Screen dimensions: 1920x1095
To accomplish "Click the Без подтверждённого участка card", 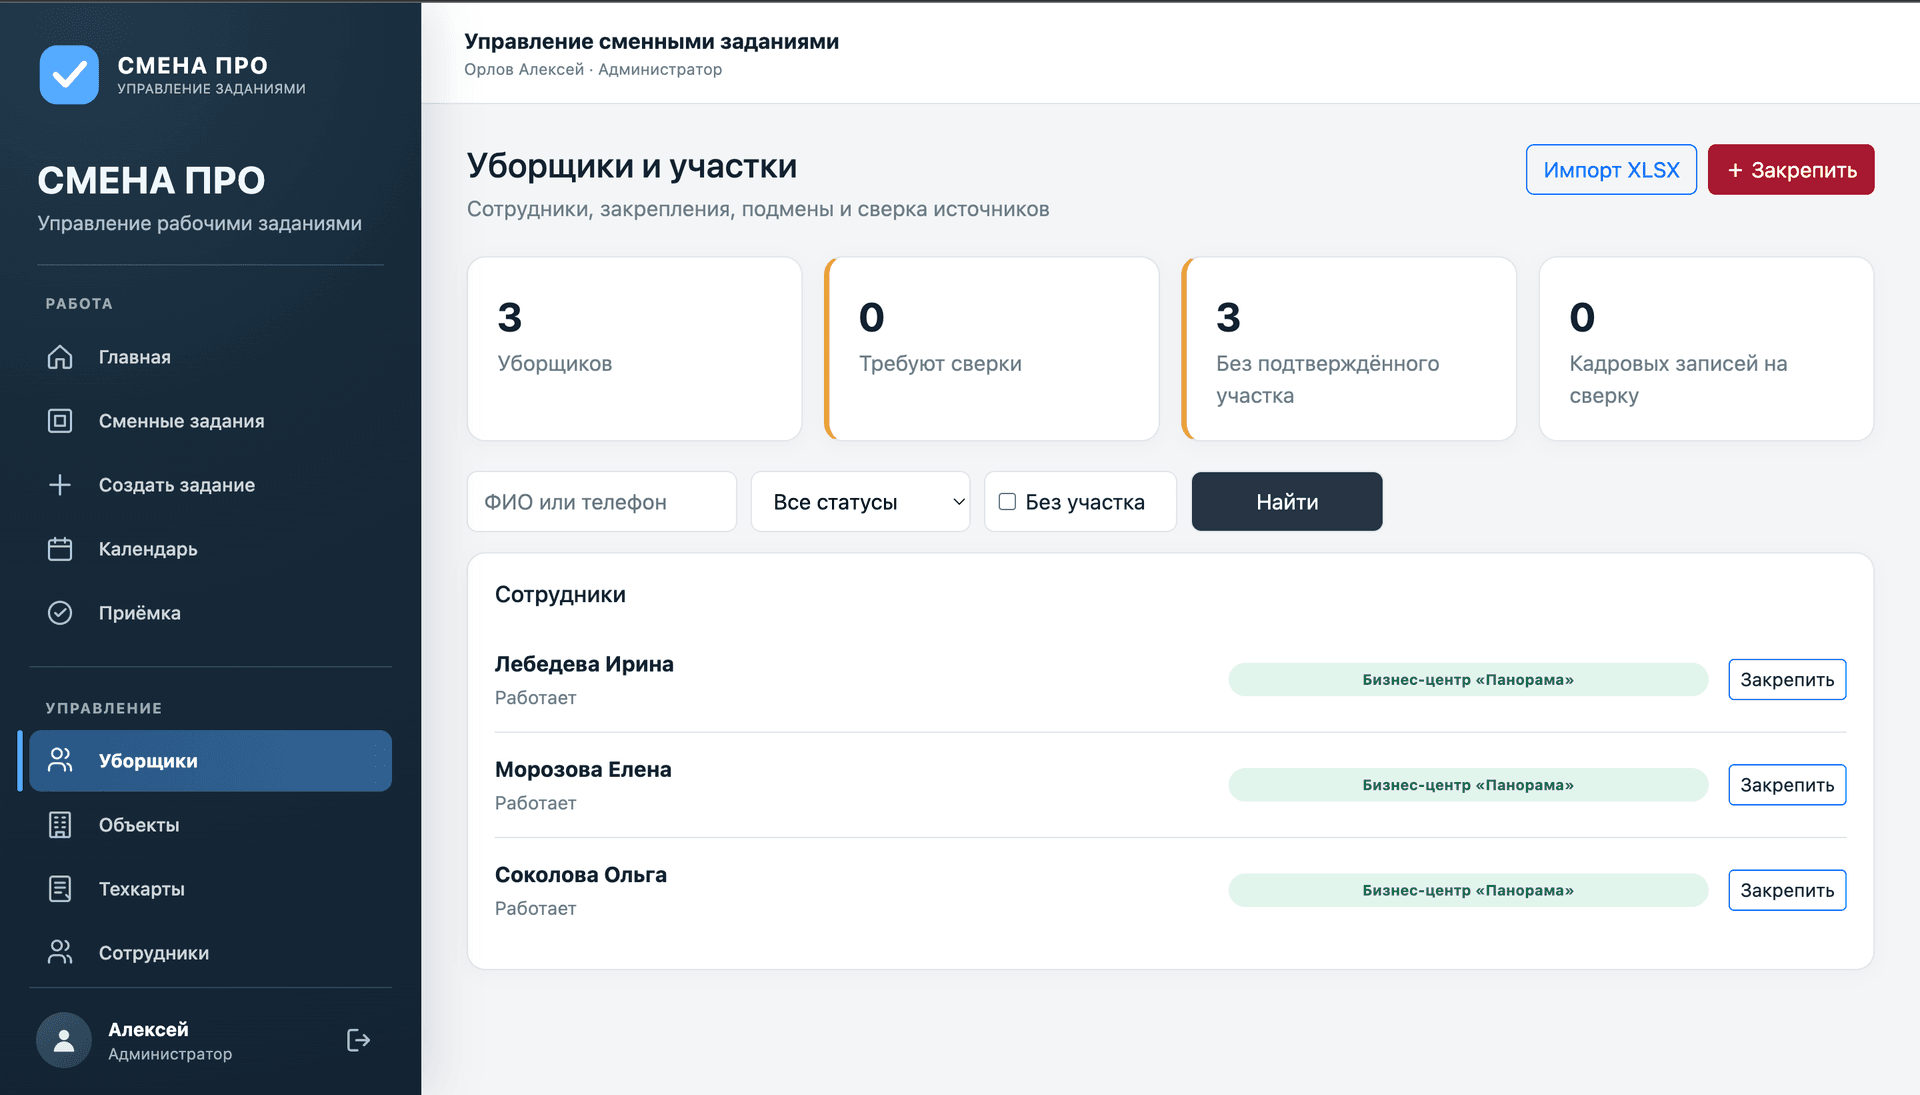I will click(x=1349, y=349).
